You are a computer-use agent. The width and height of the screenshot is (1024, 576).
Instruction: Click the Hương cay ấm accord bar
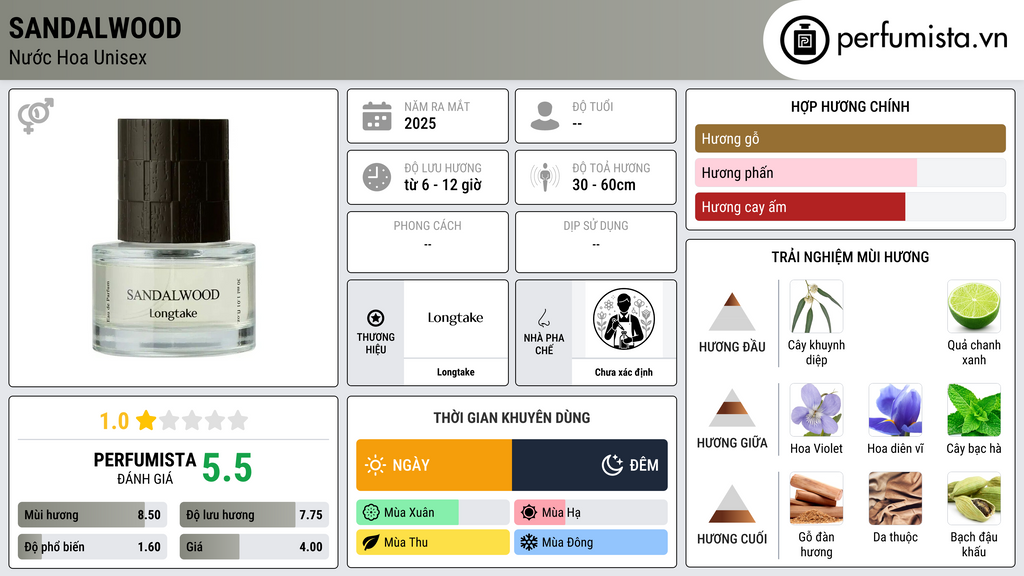850,207
